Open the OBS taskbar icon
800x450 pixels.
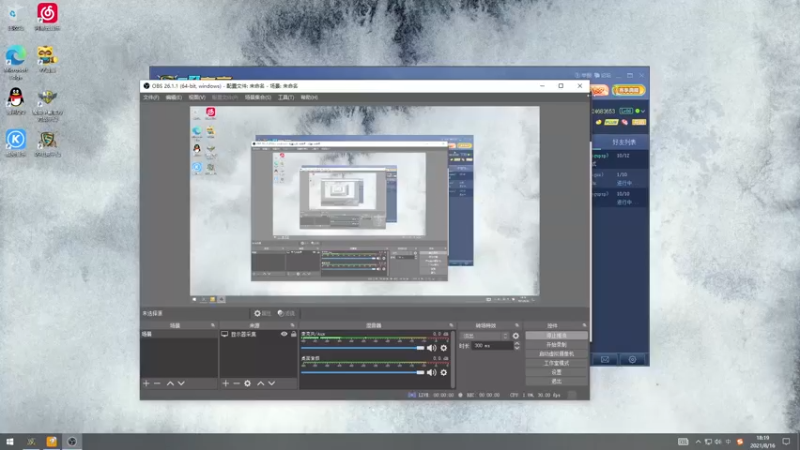coord(72,441)
